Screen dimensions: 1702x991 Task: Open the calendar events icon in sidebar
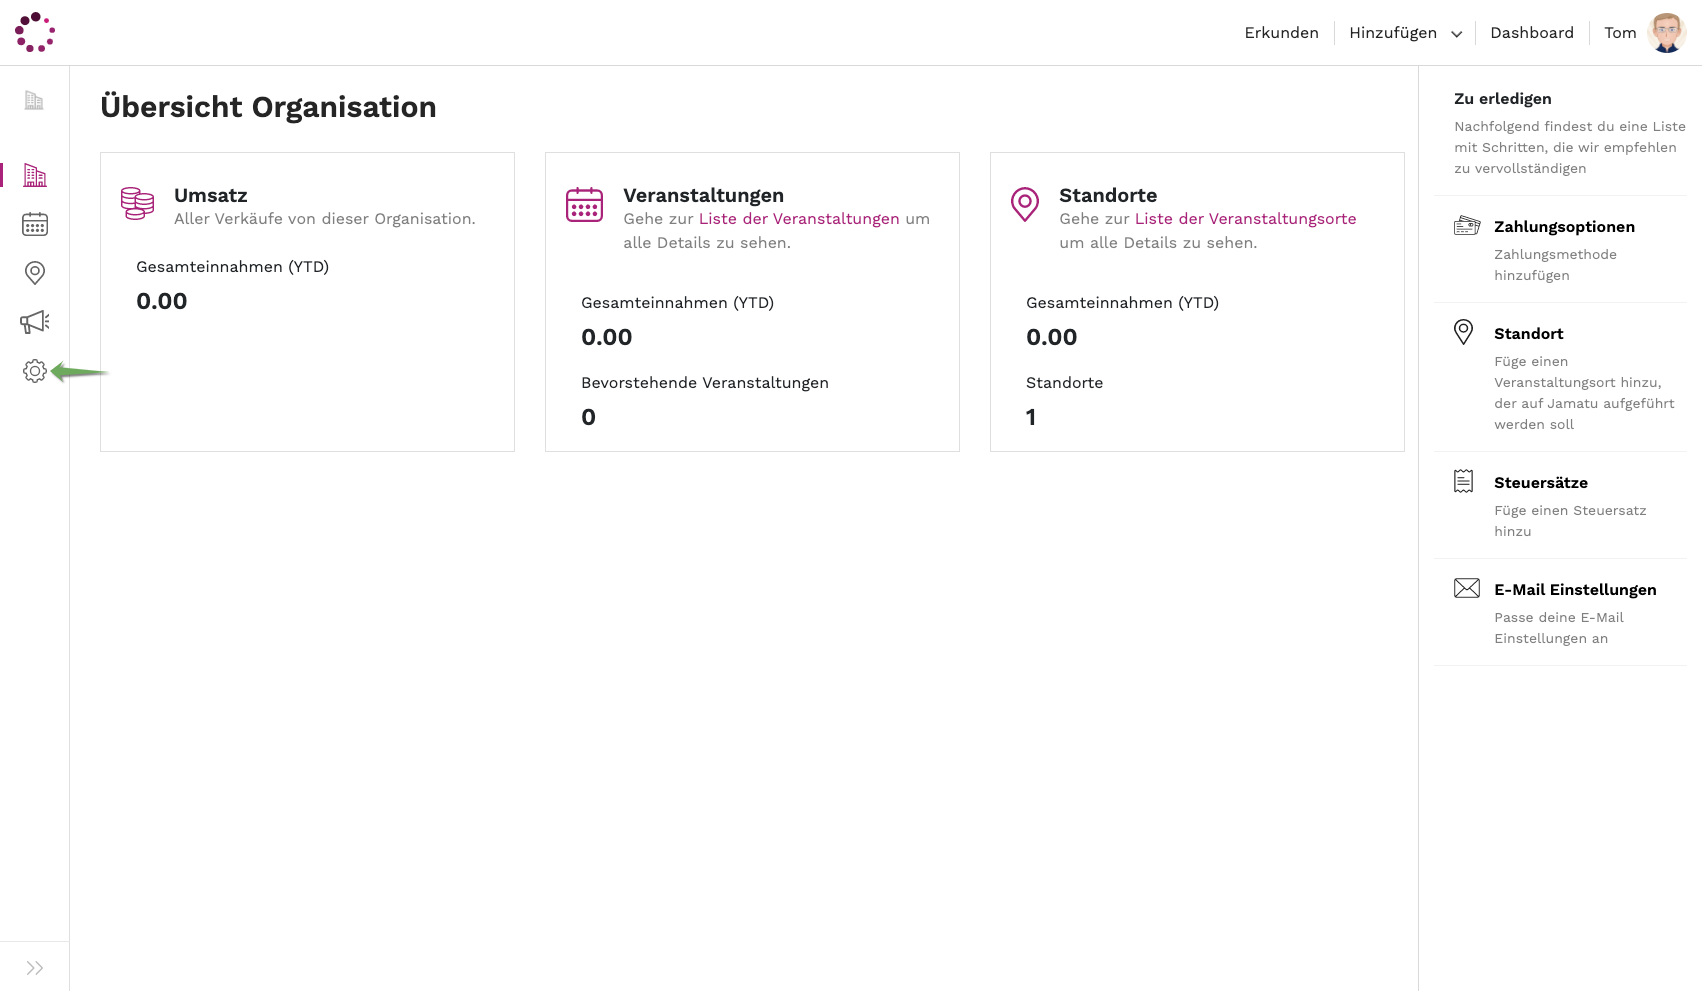tap(35, 224)
